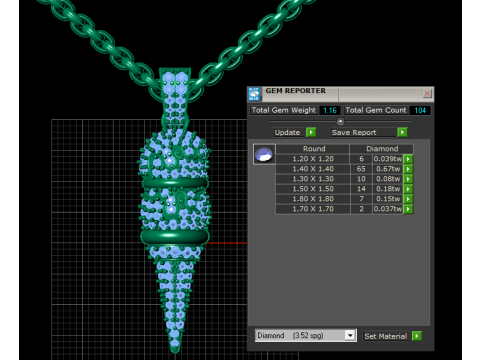Open the Diamond (3.52 spg) material dropdown
Screen dimensions: 480x360
pyautogui.click(x=350, y=335)
